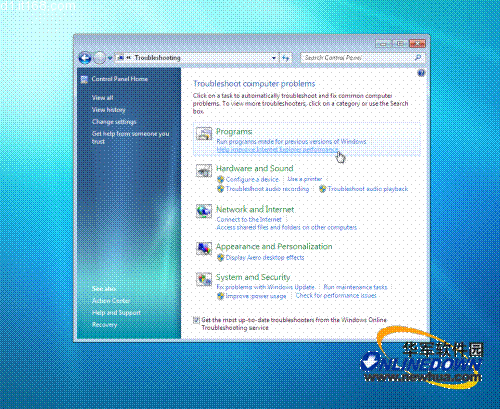Viewport: 500px width, 409px height.
Task: Click the refresh icon beside address bar
Action: pos(286,58)
